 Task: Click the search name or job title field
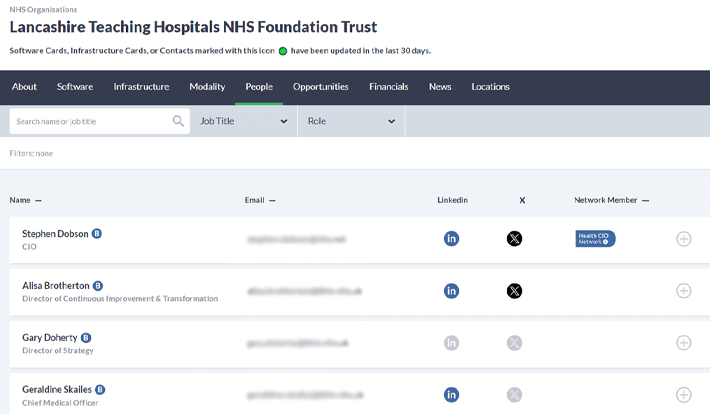[90, 121]
